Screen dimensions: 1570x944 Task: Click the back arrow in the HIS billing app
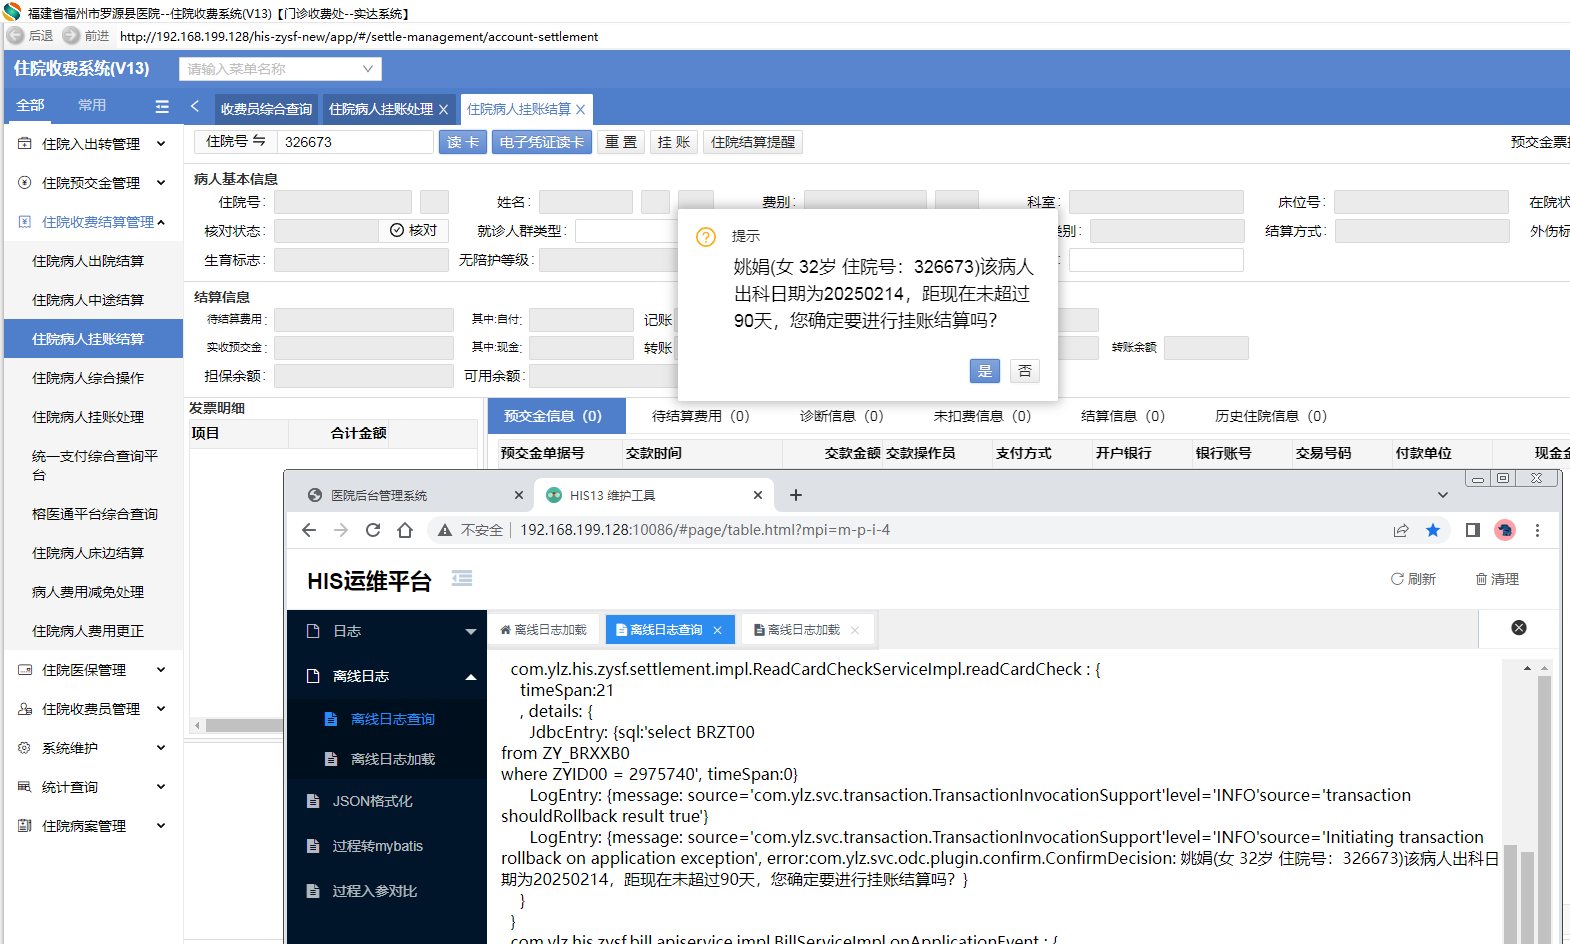(15, 36)
